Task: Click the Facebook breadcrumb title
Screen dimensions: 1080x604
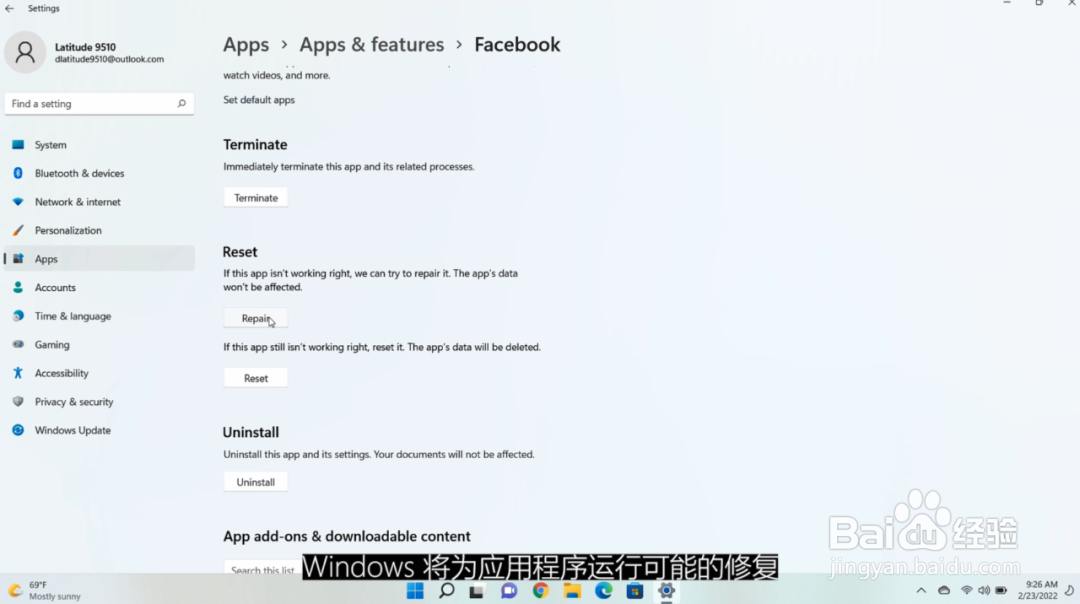Action: 517,45
